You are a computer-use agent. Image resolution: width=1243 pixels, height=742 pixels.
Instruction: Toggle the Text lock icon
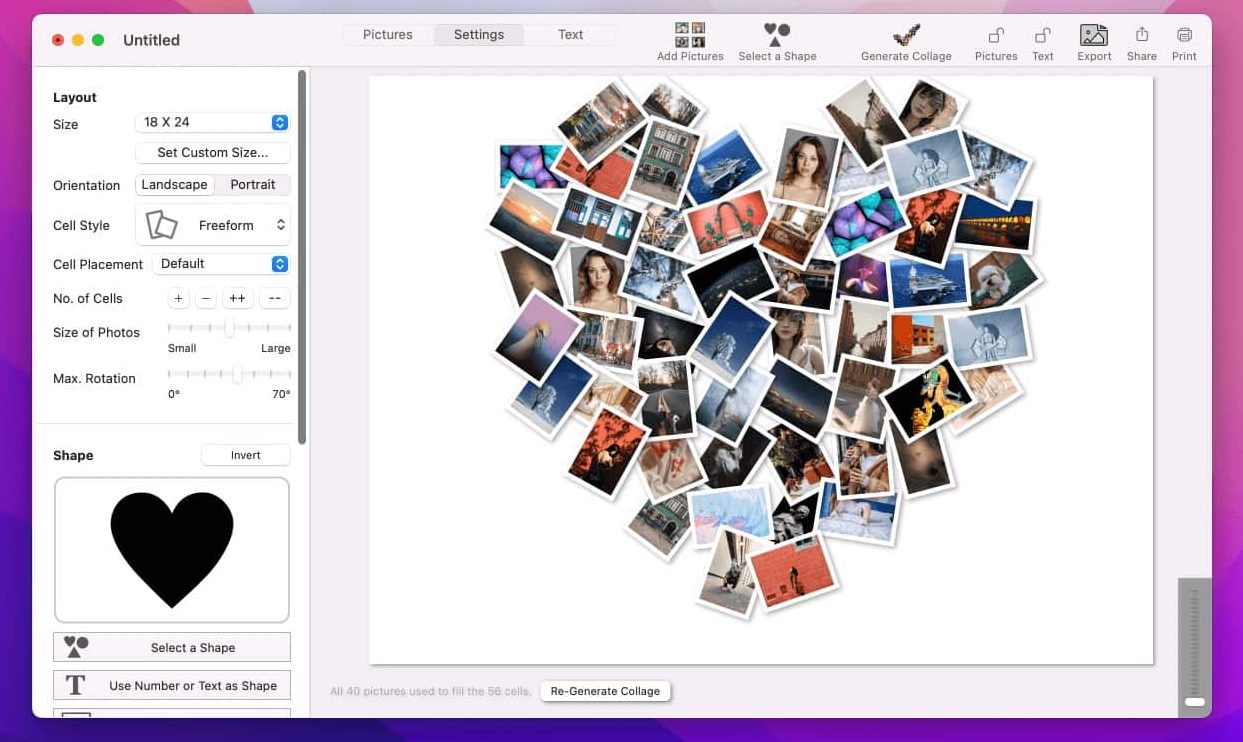coord(1042,36)
